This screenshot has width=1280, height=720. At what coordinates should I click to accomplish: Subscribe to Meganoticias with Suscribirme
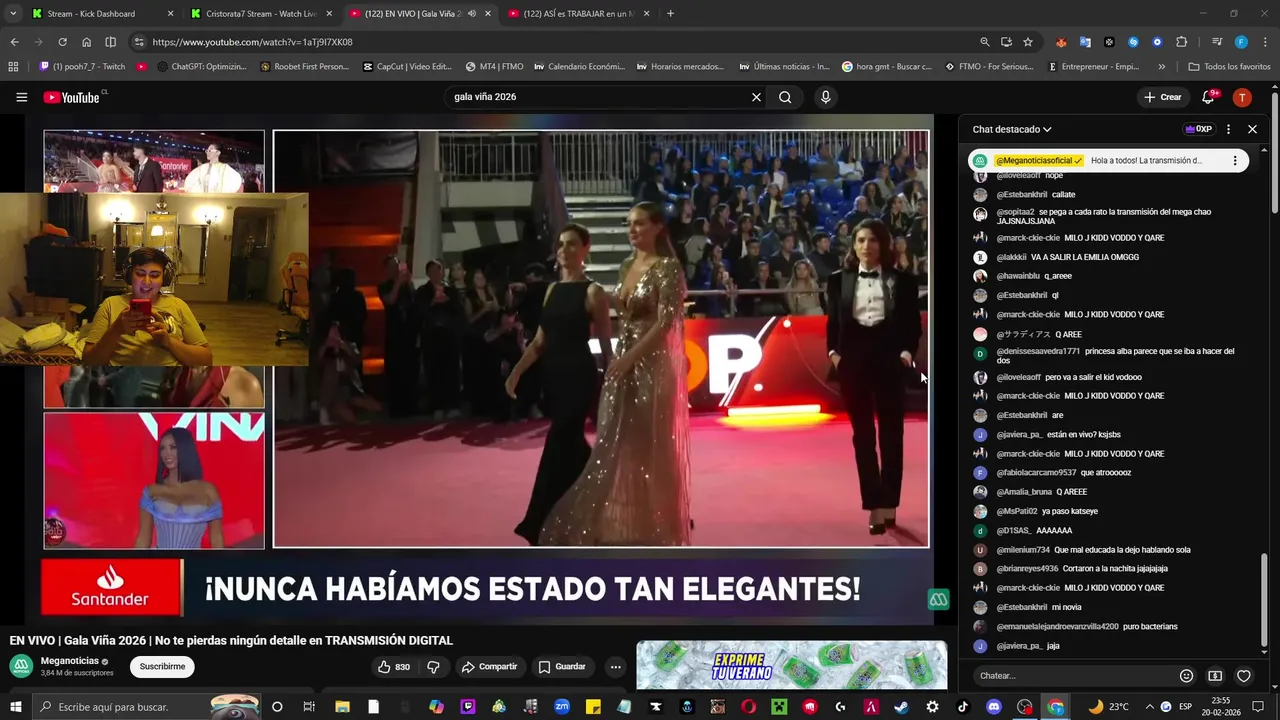[163, 667]
